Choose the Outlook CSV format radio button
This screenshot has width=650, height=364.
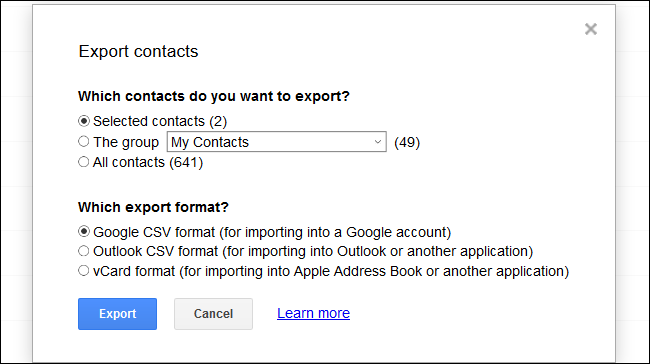(84, 251)
